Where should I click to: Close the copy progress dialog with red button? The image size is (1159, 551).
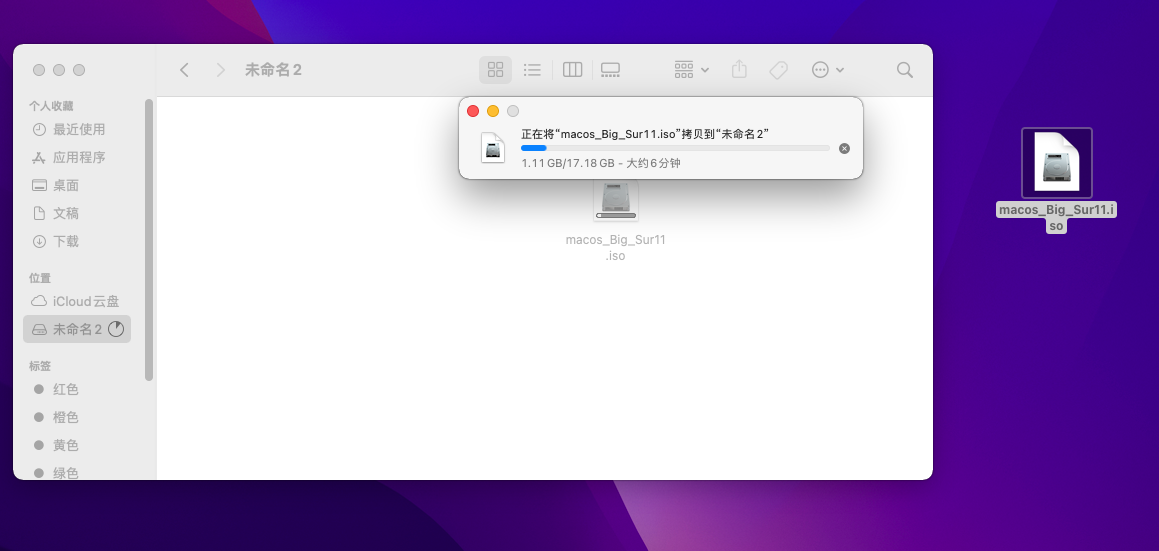coord(473,111)
